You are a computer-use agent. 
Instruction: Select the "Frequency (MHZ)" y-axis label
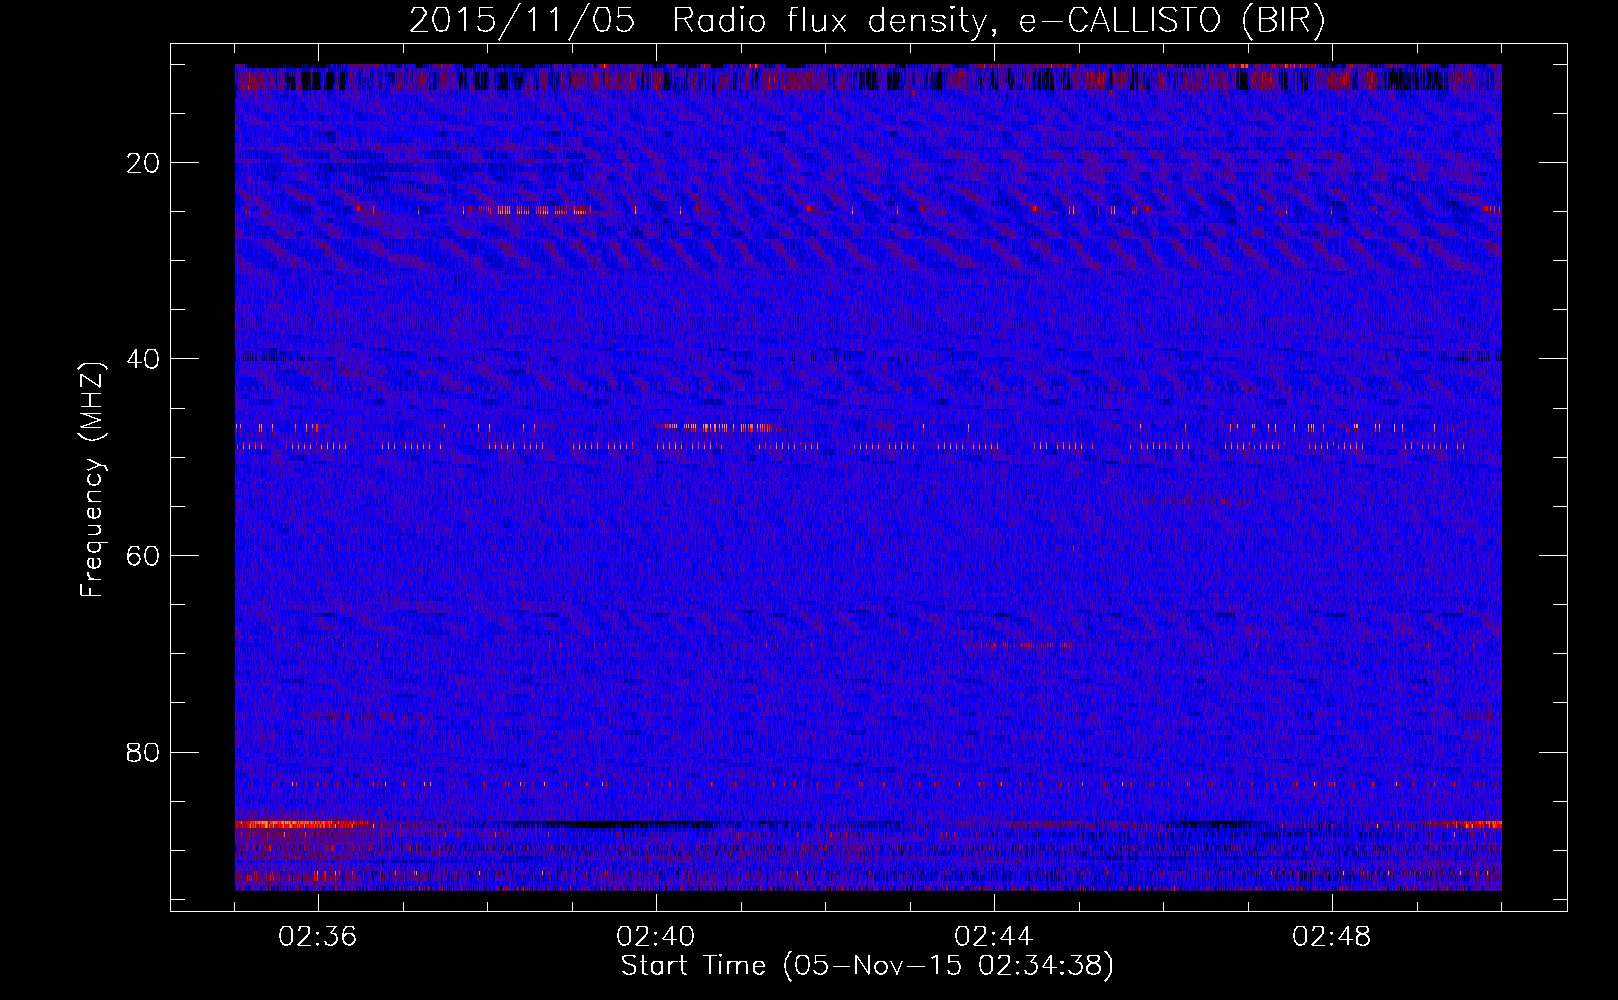(x=92, y=480)
